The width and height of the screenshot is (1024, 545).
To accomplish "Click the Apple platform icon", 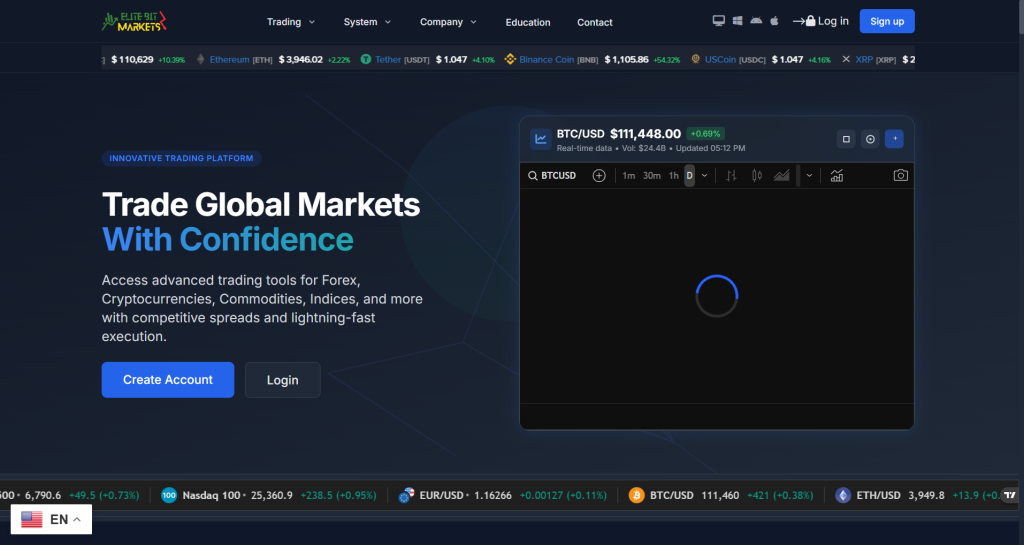I will click(773, 21).
